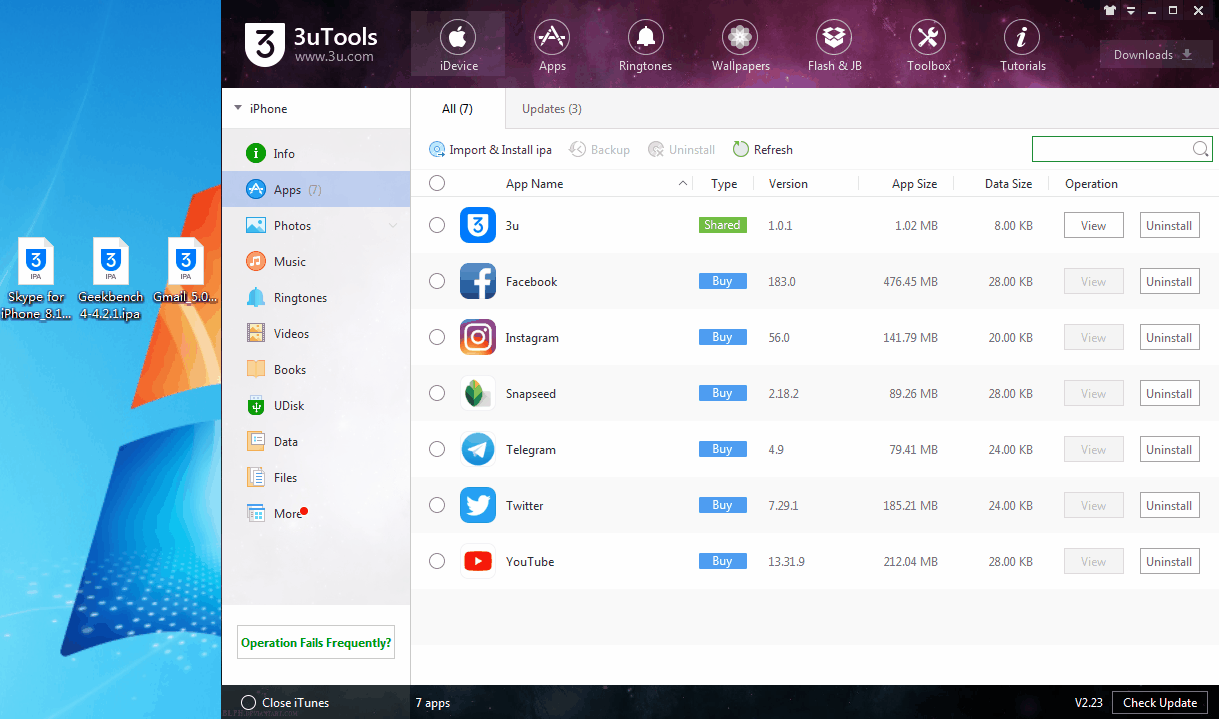
Task: Open the Apps store section
Action: pos(552,45)
